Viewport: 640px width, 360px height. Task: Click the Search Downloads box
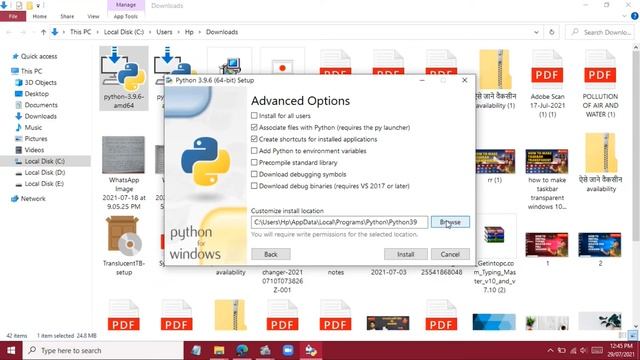[600, 32]
